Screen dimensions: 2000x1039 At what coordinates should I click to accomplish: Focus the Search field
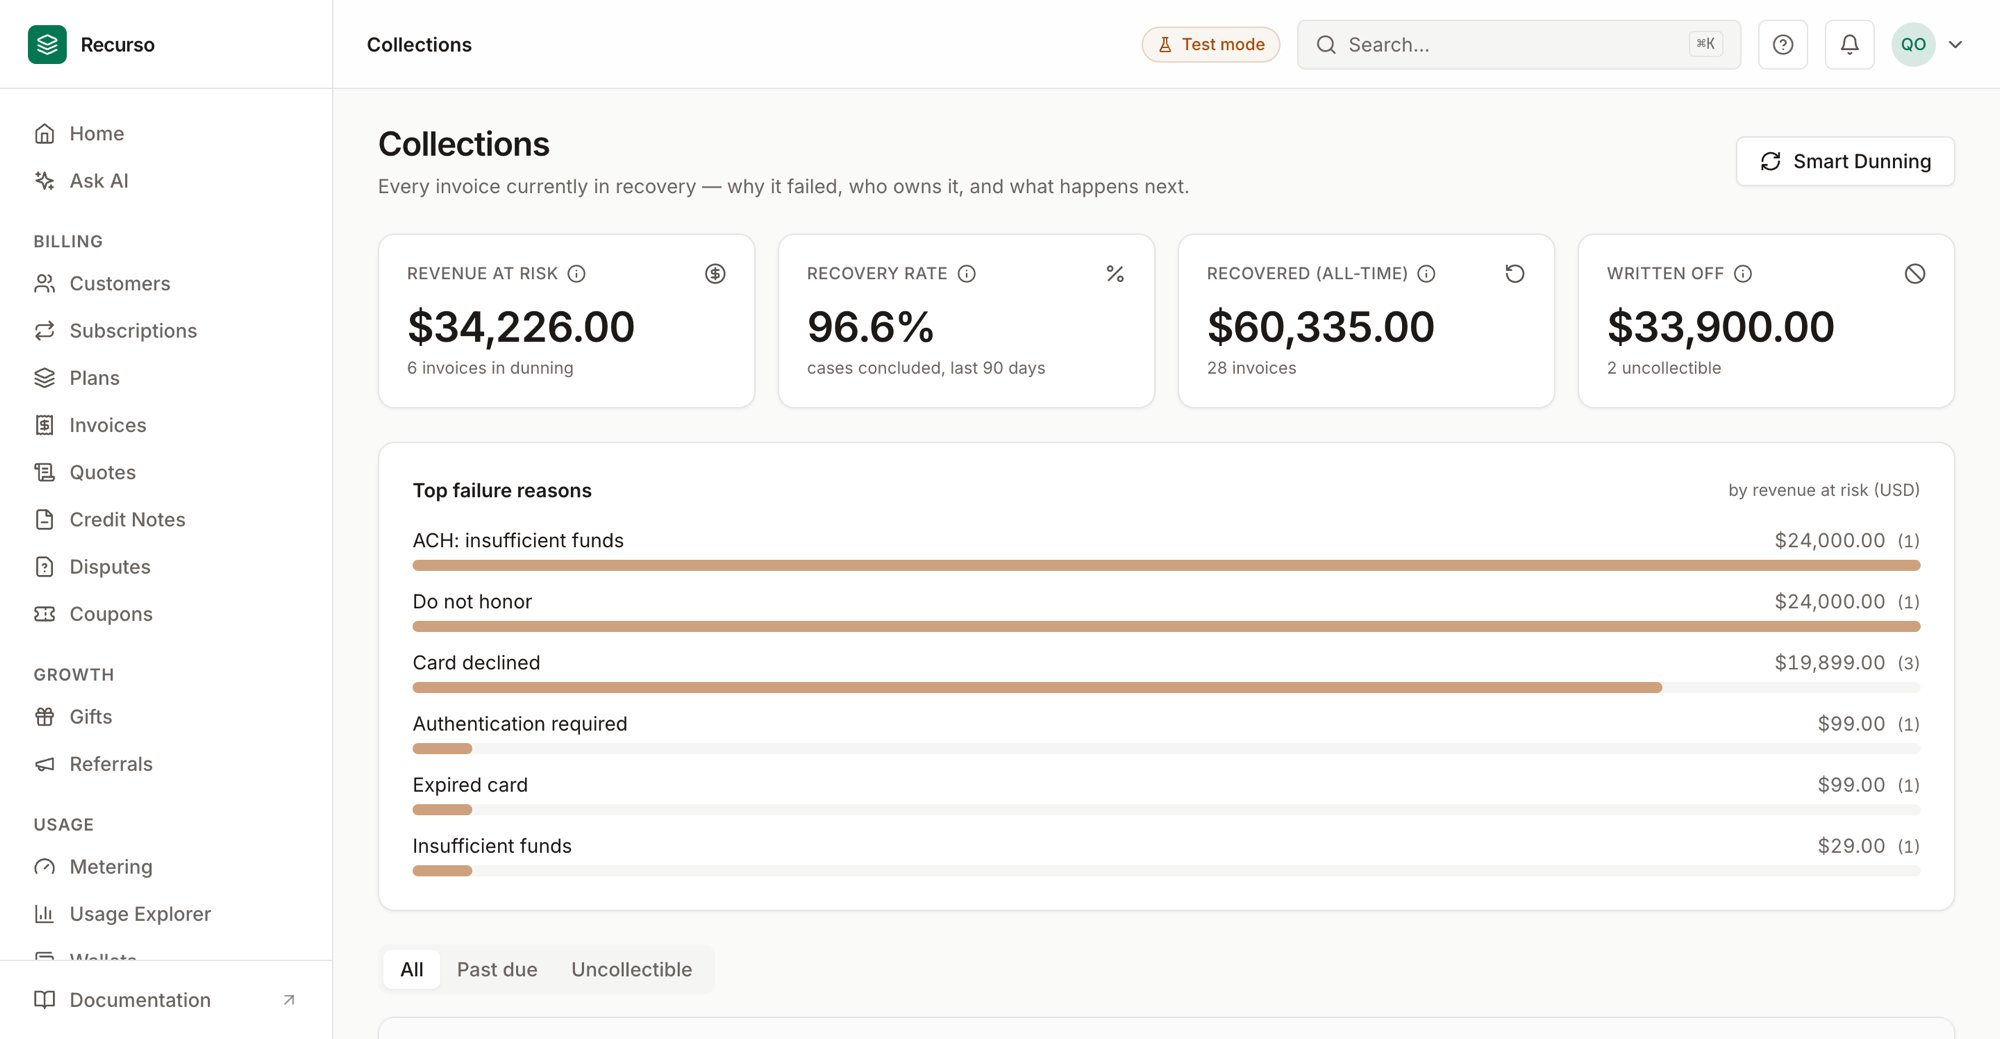point(1518,44)
